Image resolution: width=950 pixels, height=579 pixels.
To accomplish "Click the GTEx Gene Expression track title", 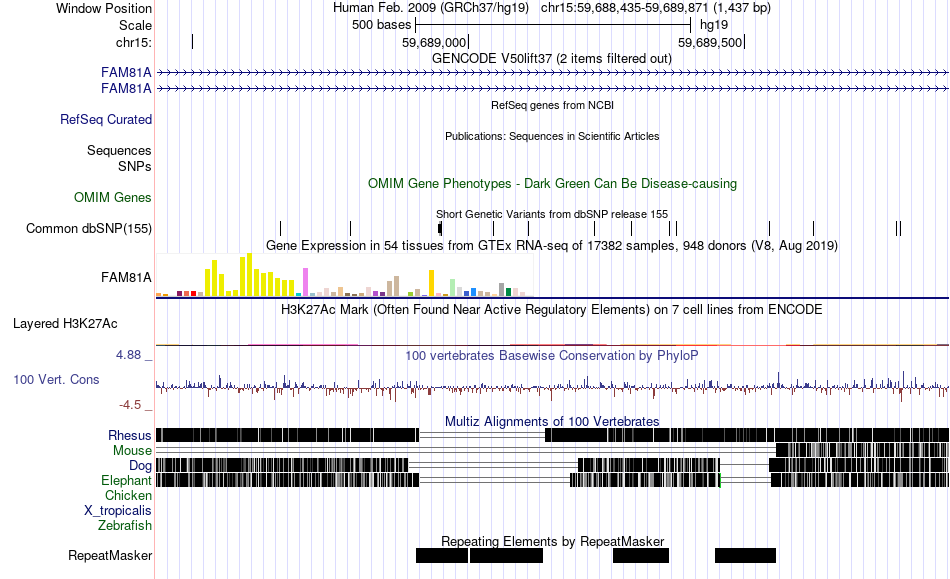I will [x=552, y=245].
